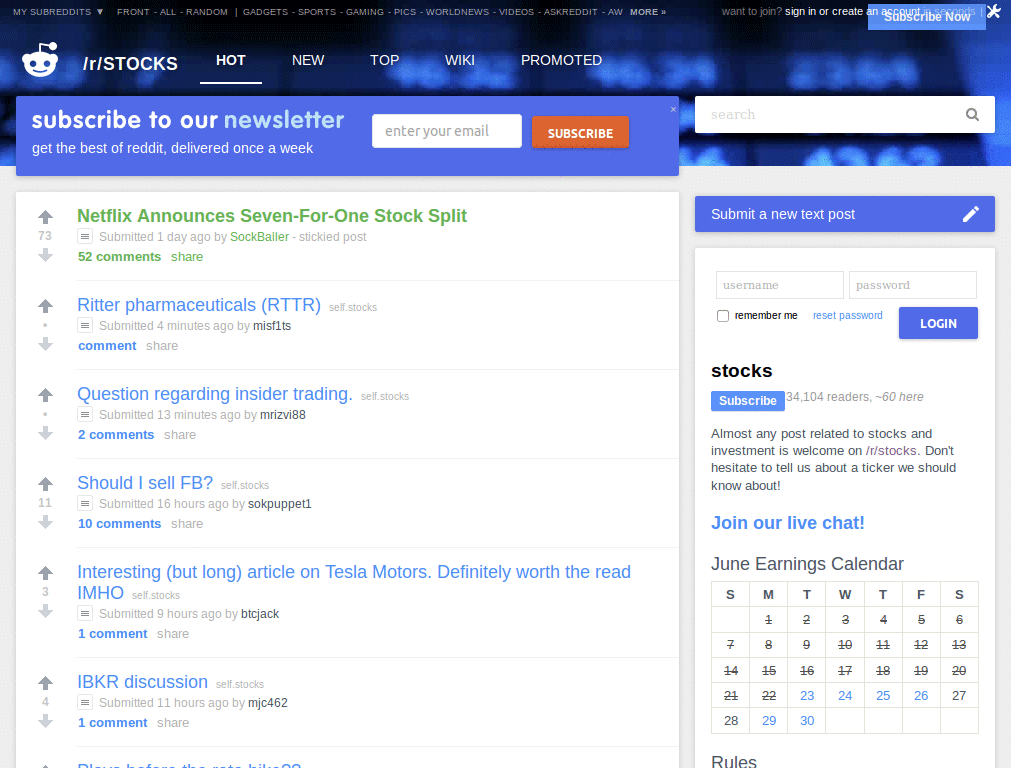Screen dimensions: 1024x768
Task: Open the self-post icon for Netflix post
Action: pos(85,236)
